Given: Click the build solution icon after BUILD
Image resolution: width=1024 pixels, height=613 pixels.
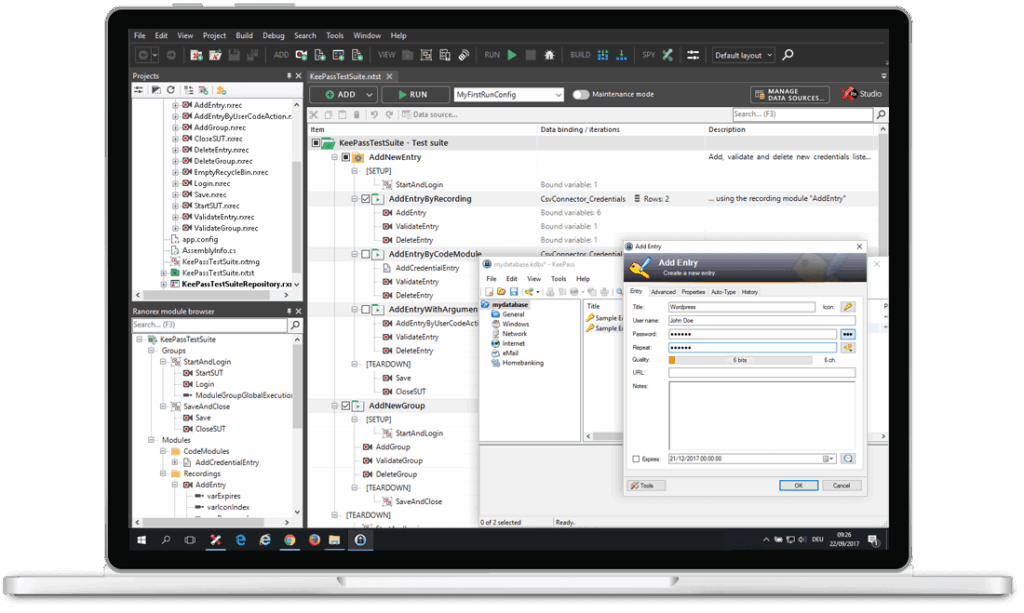Looking at the screenshot, I should point(603,55).
